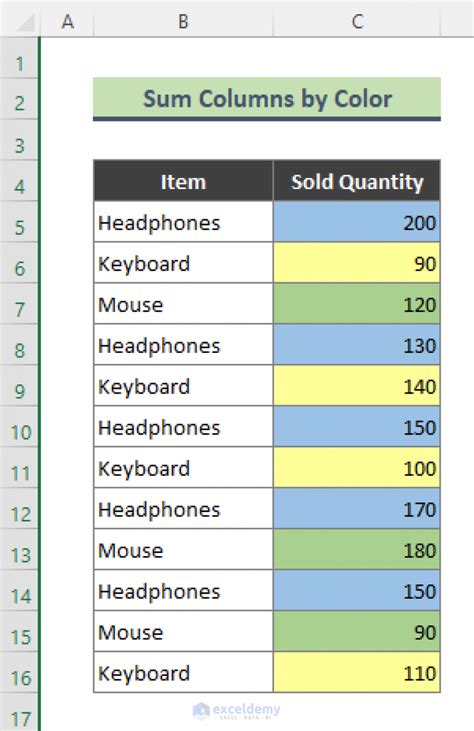The height and width of the screenshot is (731, 474).
Task: Select the Keyboard cell in row 16
Action: 183,672
